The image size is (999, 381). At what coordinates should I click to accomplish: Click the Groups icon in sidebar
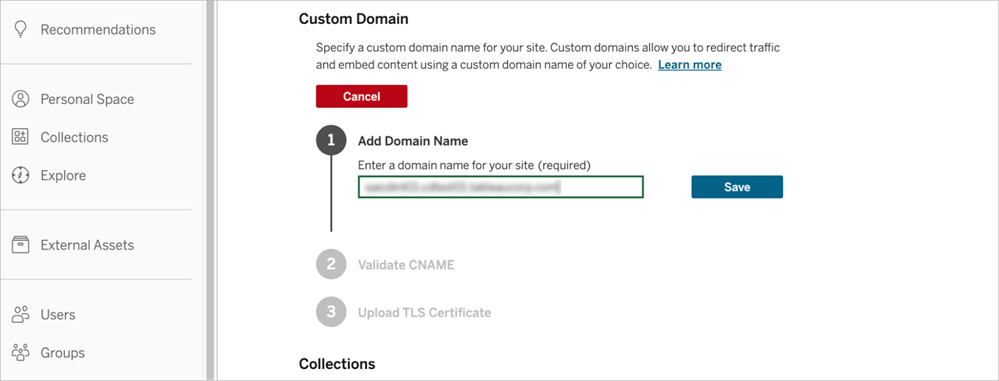pyautogui.click(x=21, y=352)
